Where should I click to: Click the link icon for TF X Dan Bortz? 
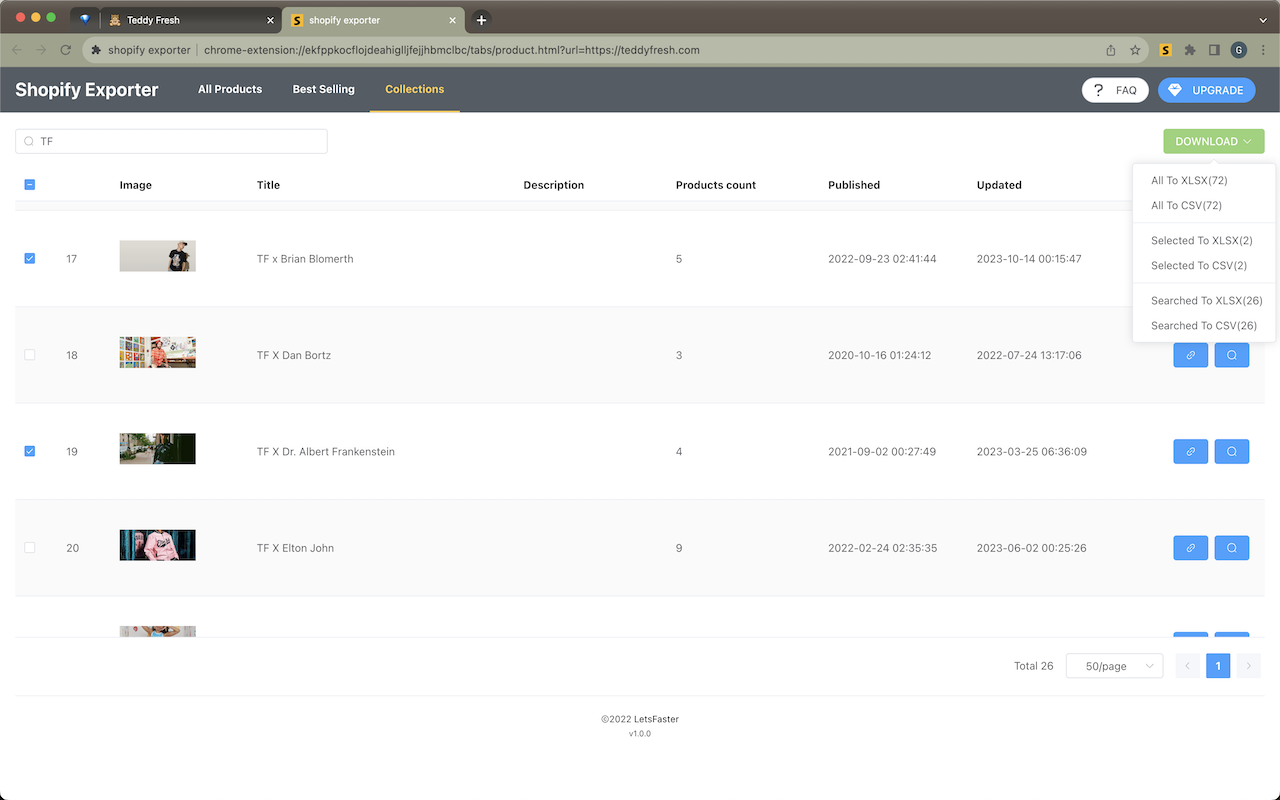click(x=1190, y=355)
